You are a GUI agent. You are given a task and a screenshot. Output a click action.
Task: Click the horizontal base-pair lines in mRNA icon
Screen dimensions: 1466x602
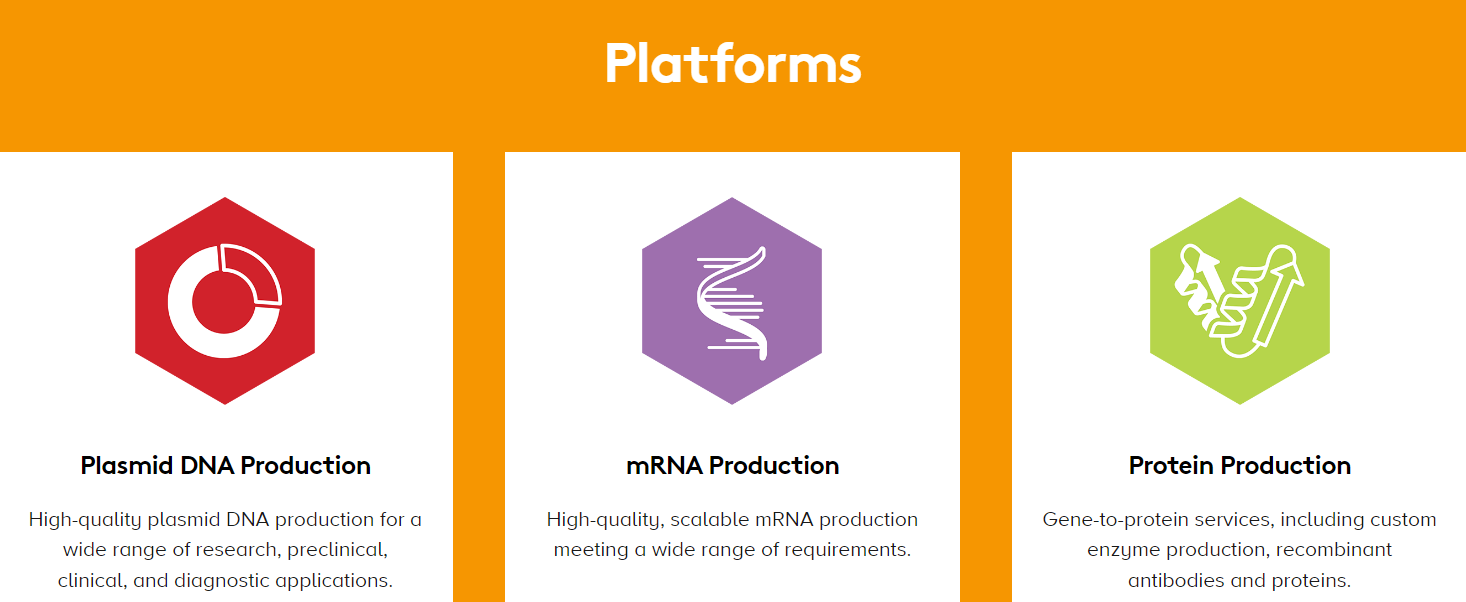[740, 305]
